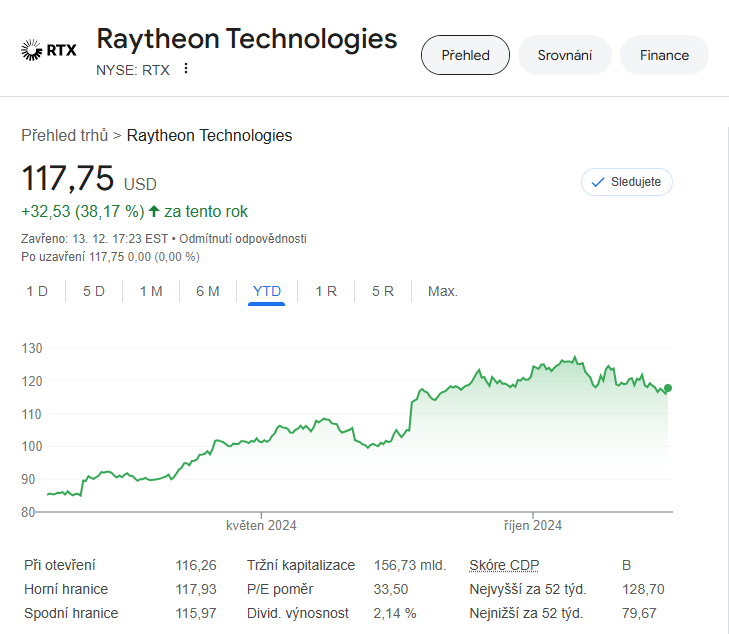
Task: Click the Spodní hranice value 115,97
Action: [196, 613]
